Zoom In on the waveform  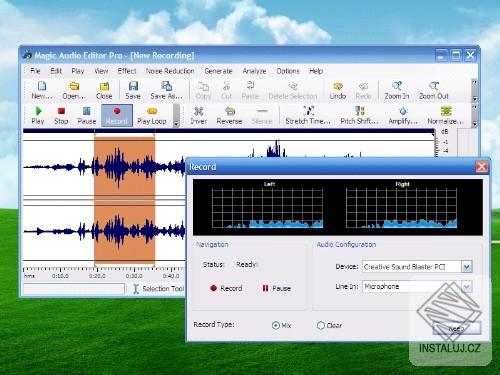tap(397, 90)
